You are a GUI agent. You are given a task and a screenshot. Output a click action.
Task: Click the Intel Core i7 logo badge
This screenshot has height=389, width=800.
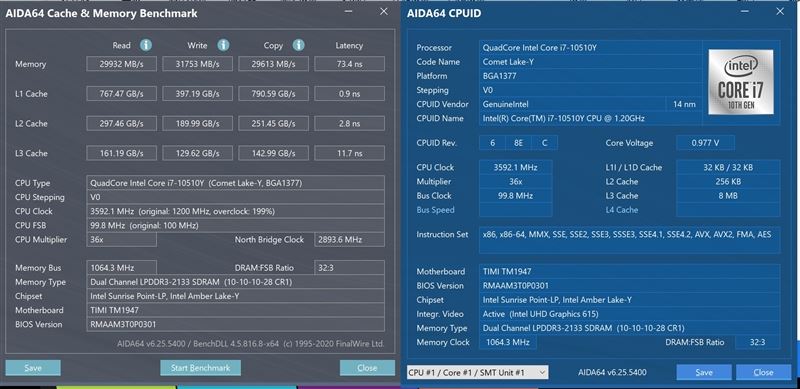click(x=741, y=82)
